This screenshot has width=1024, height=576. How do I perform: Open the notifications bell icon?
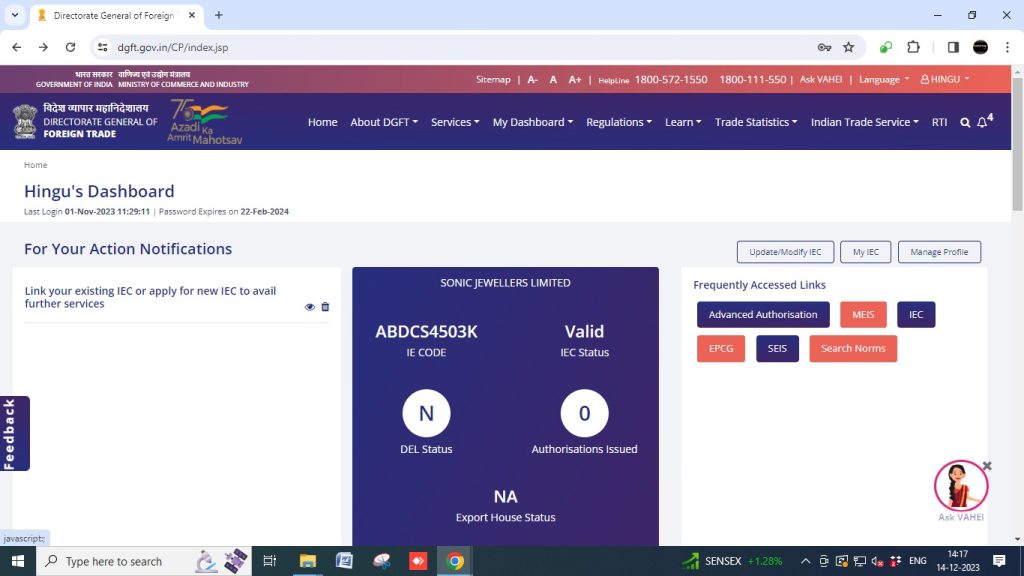coord(982,122)
